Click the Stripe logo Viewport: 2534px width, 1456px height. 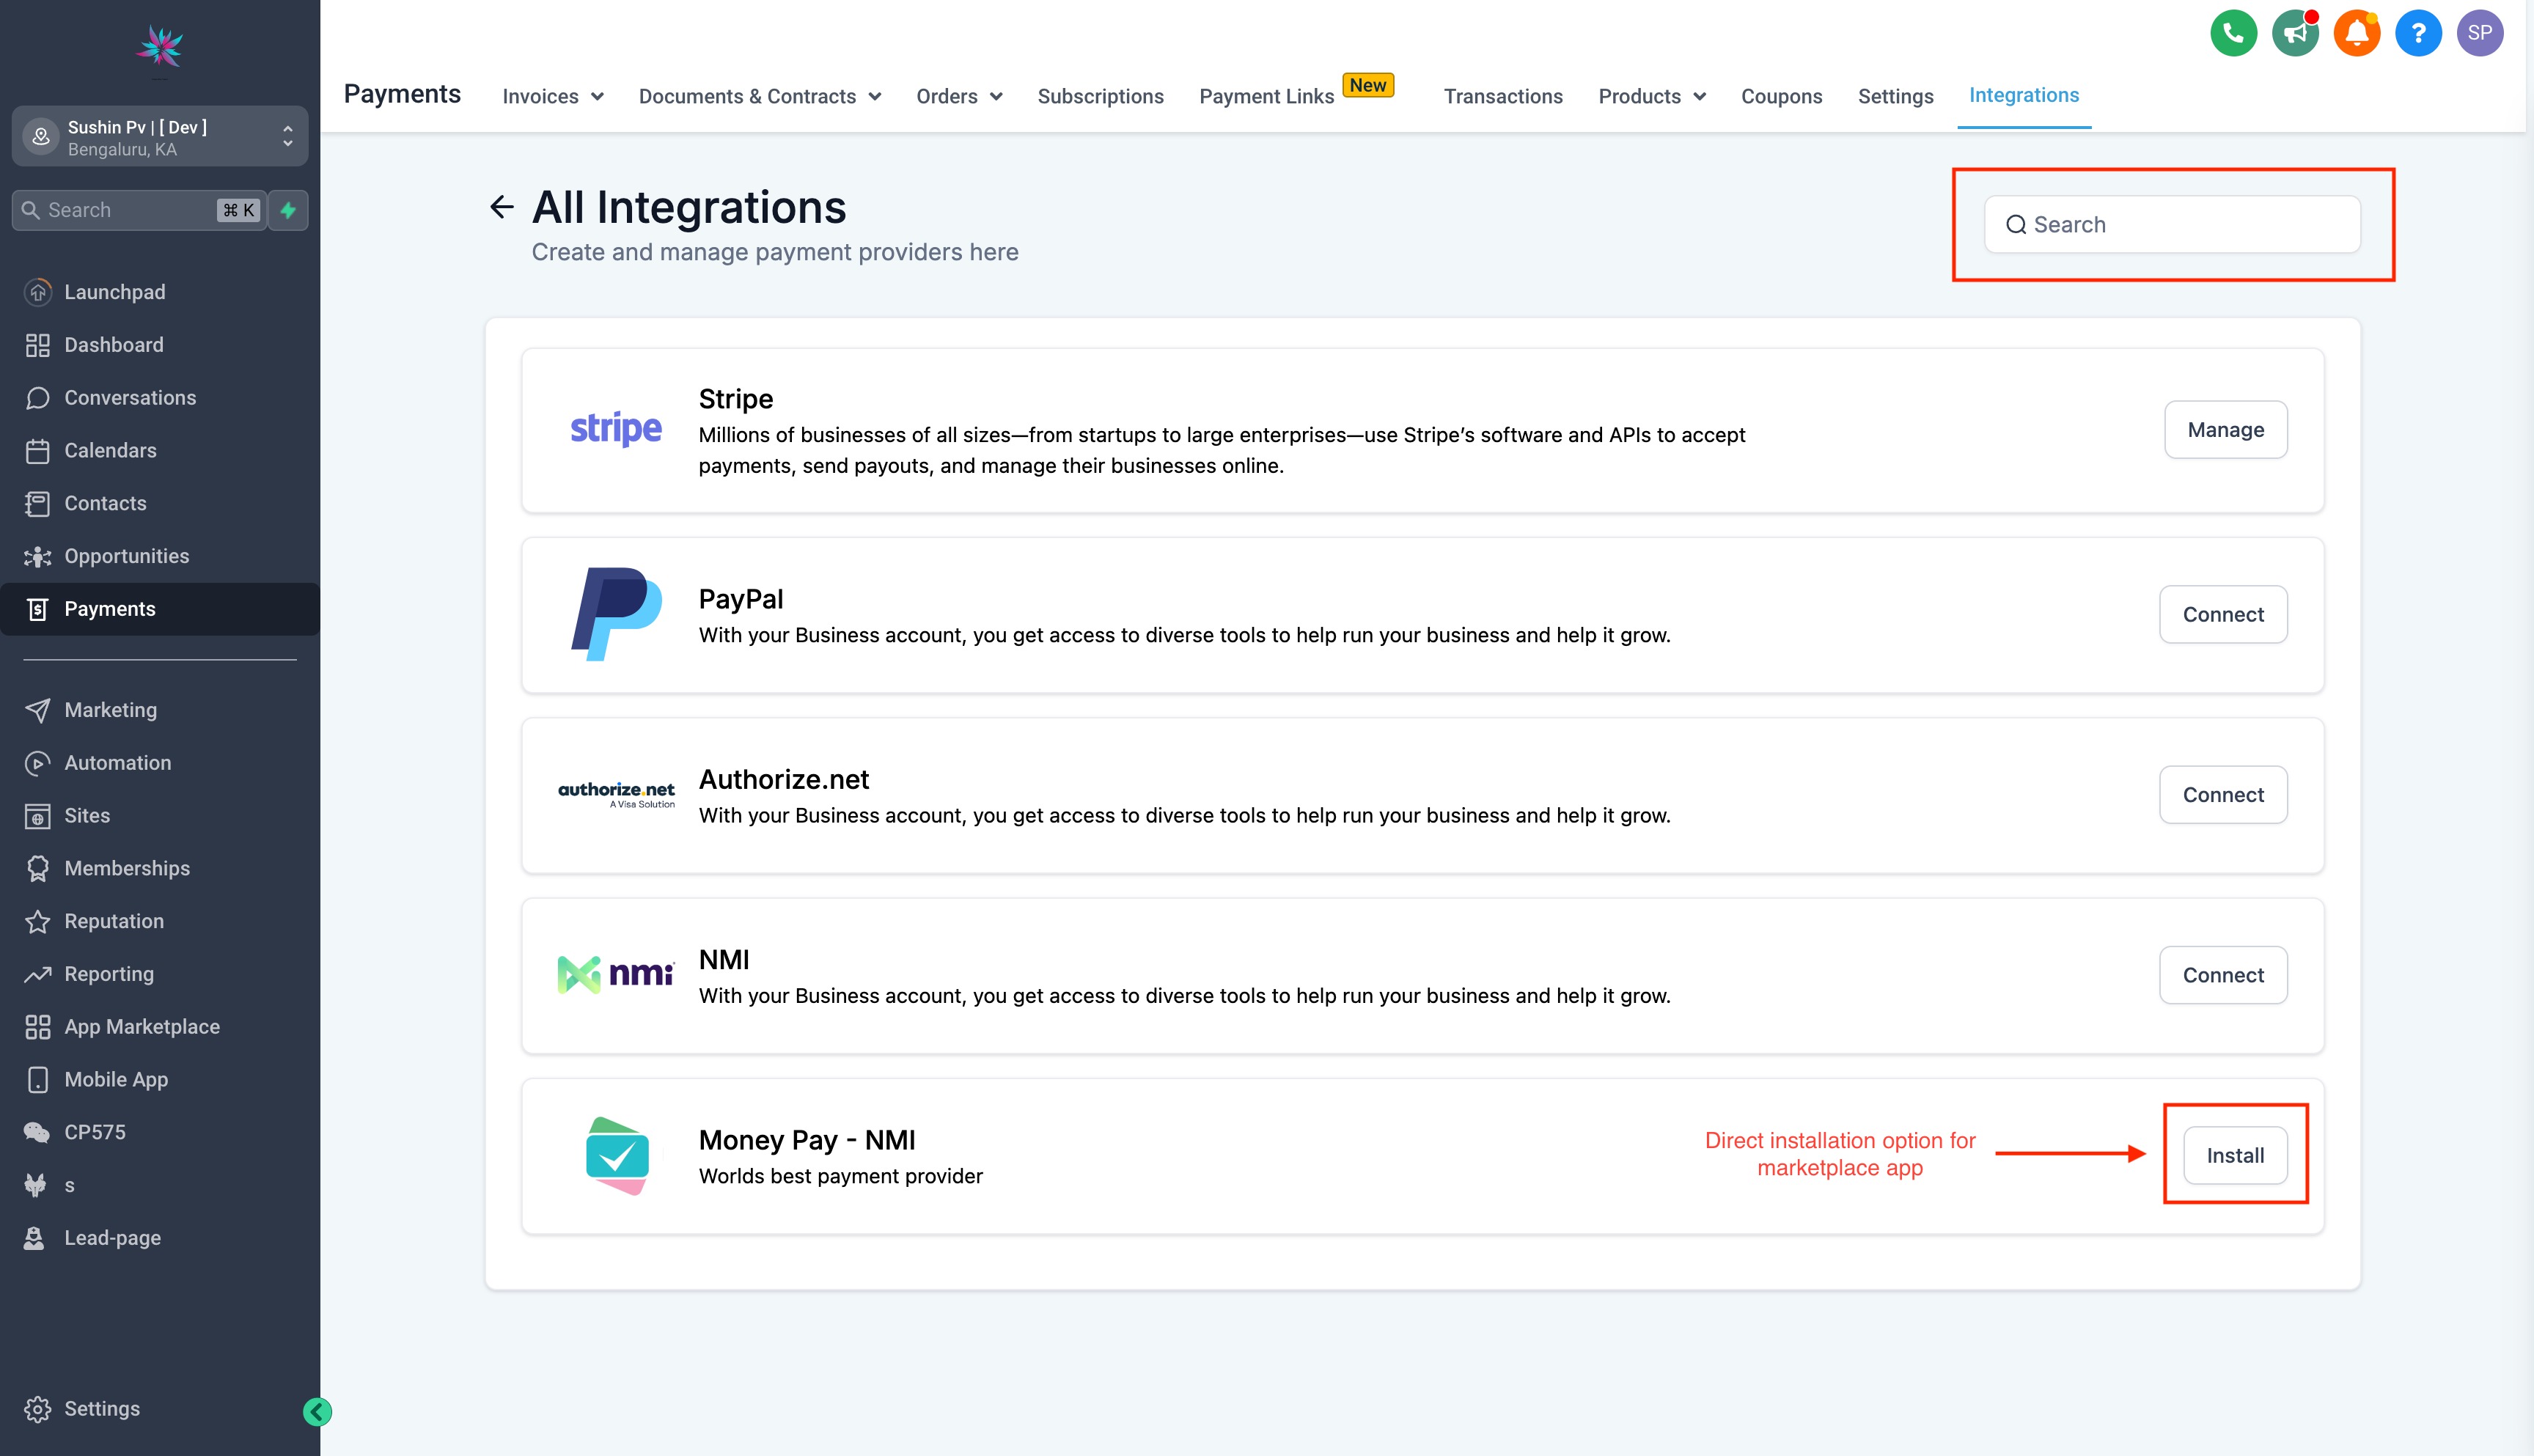coord(615,429)
